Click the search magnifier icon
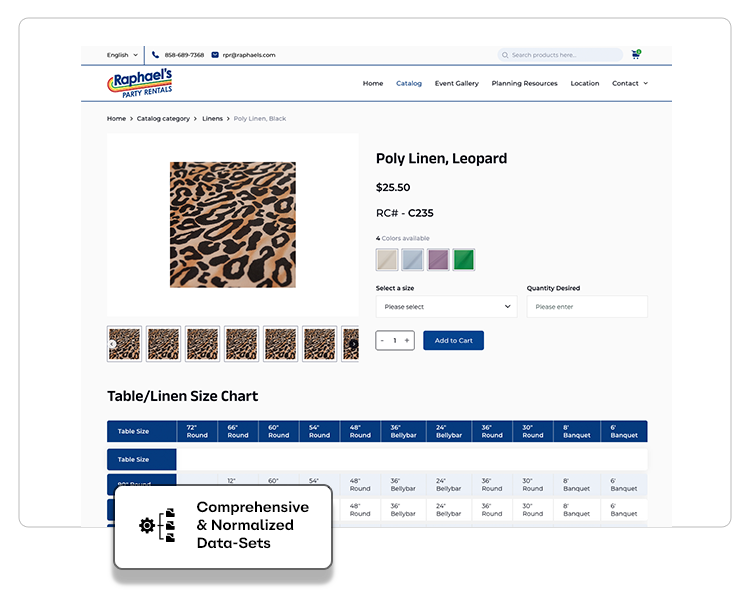 pyautogui.click(x=505, y=55)
